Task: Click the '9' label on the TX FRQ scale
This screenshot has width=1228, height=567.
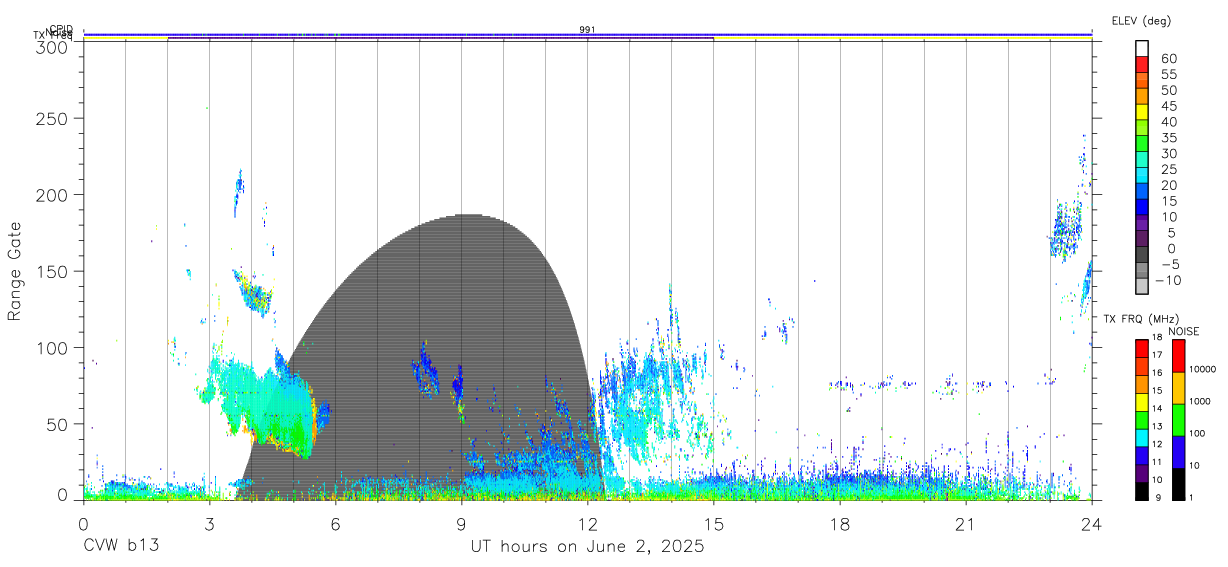Action: tap(1158, 497)
